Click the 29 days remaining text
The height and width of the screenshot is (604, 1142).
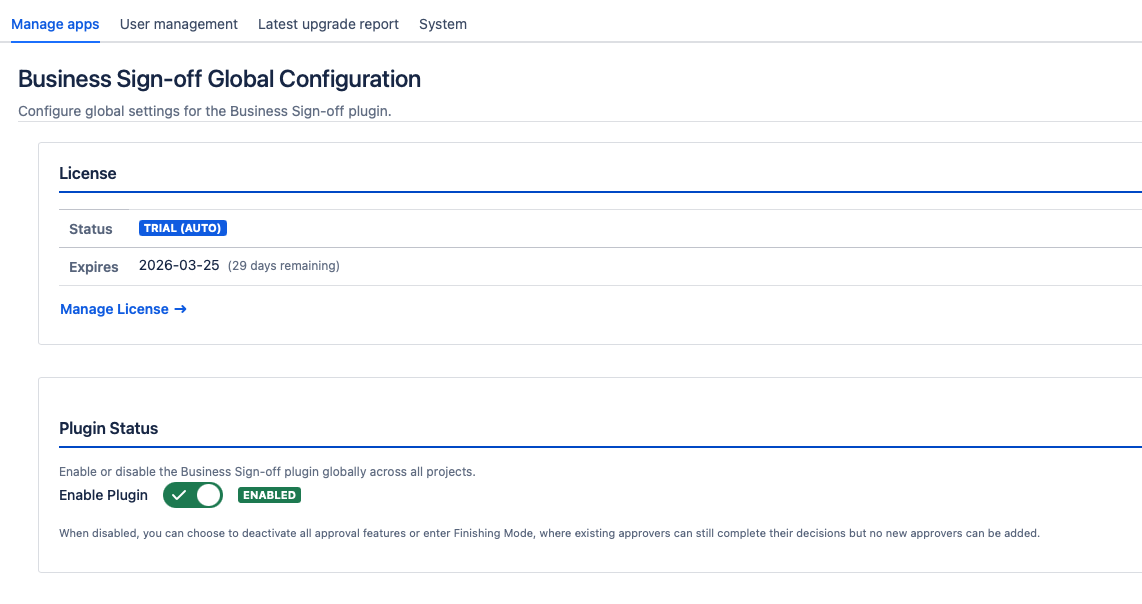[x=283, y=266]
